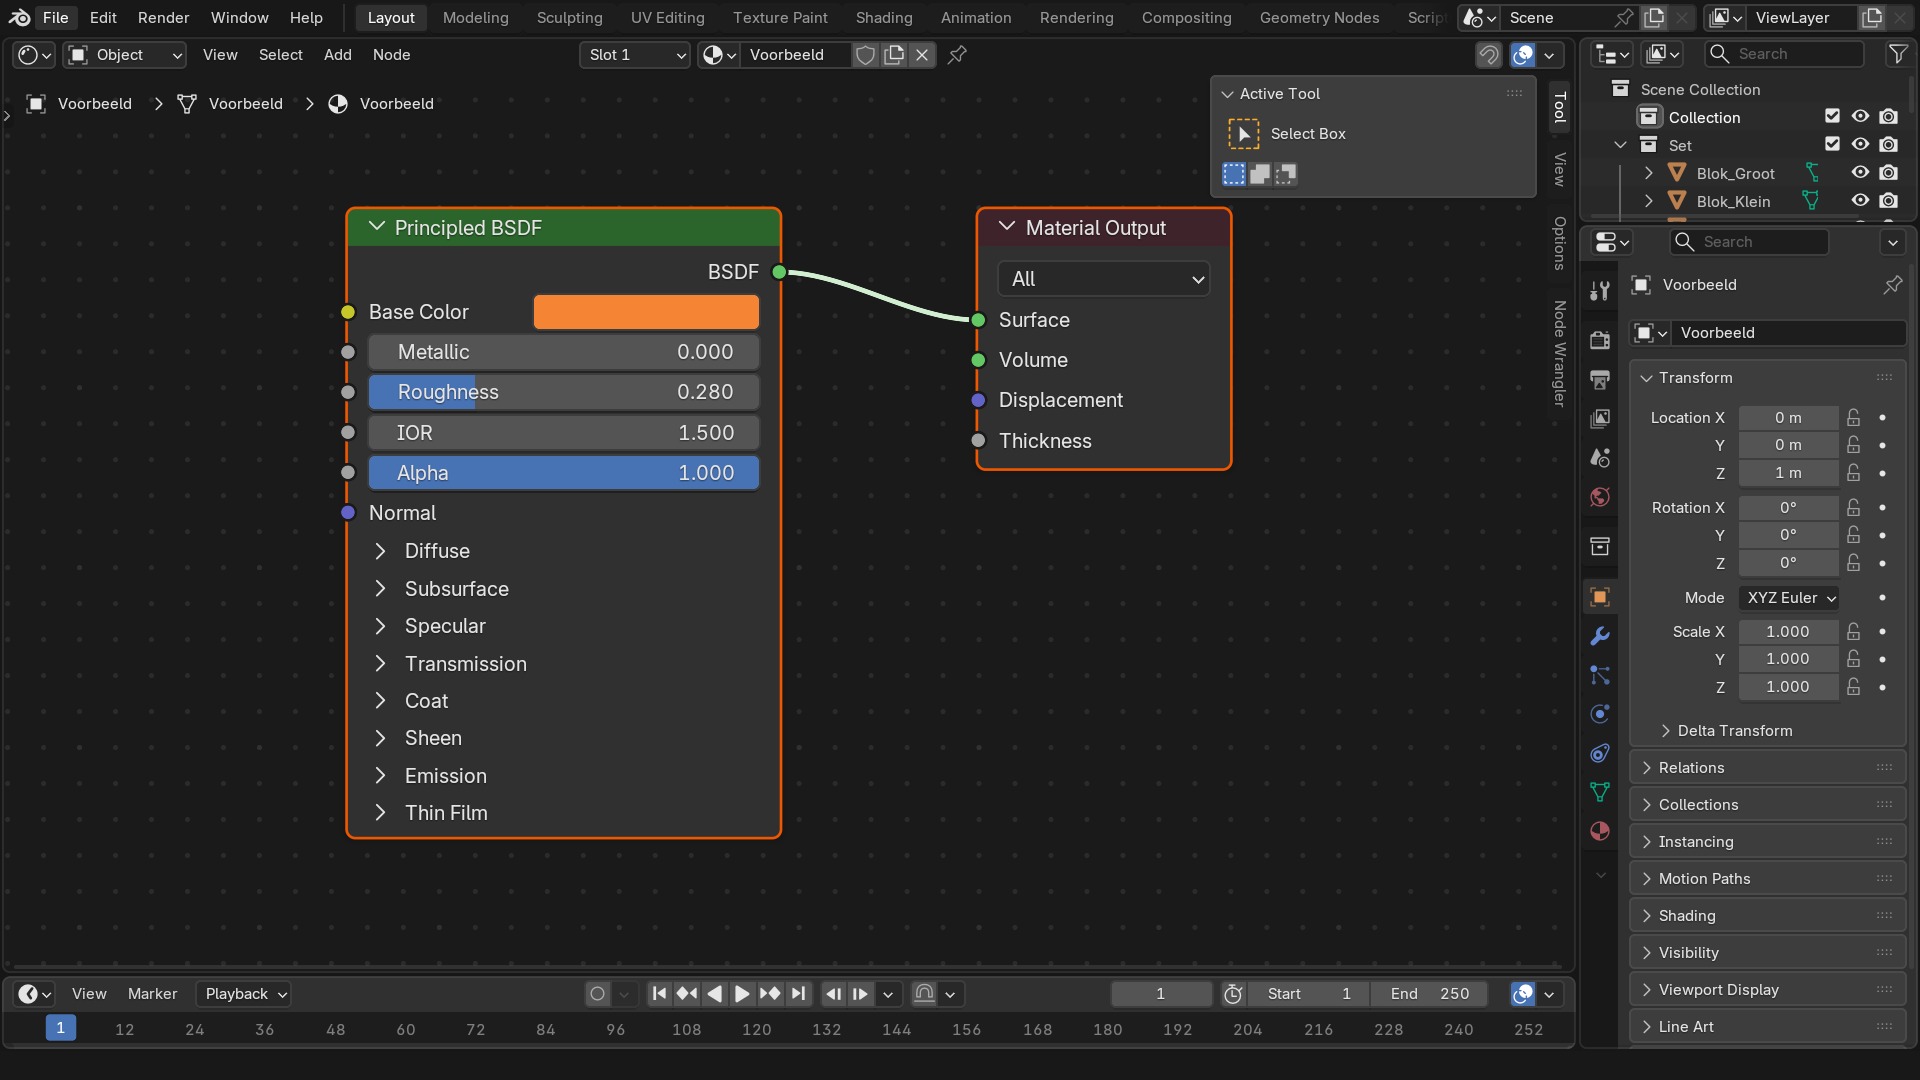
Task: Toggle render camera icon for Blok_Klein
Action: pos(1888,201)
